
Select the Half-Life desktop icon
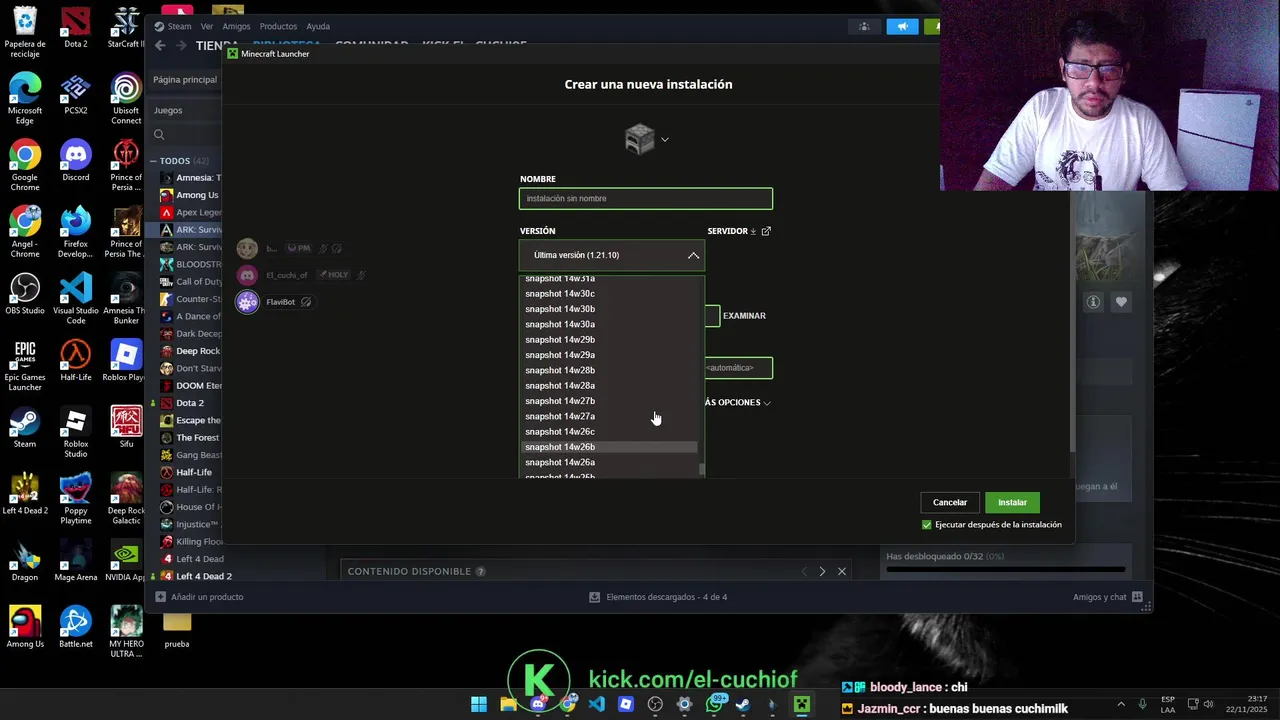76,361
